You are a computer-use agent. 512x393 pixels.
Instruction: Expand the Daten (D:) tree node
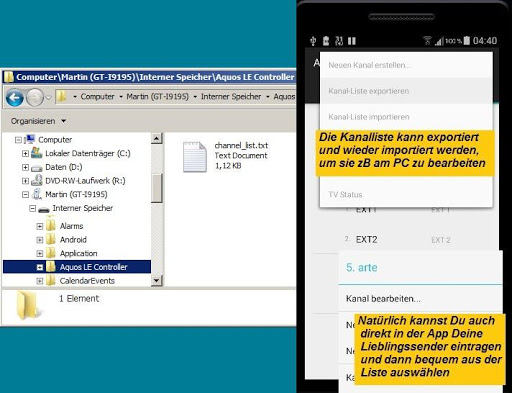tap(25, 167)
